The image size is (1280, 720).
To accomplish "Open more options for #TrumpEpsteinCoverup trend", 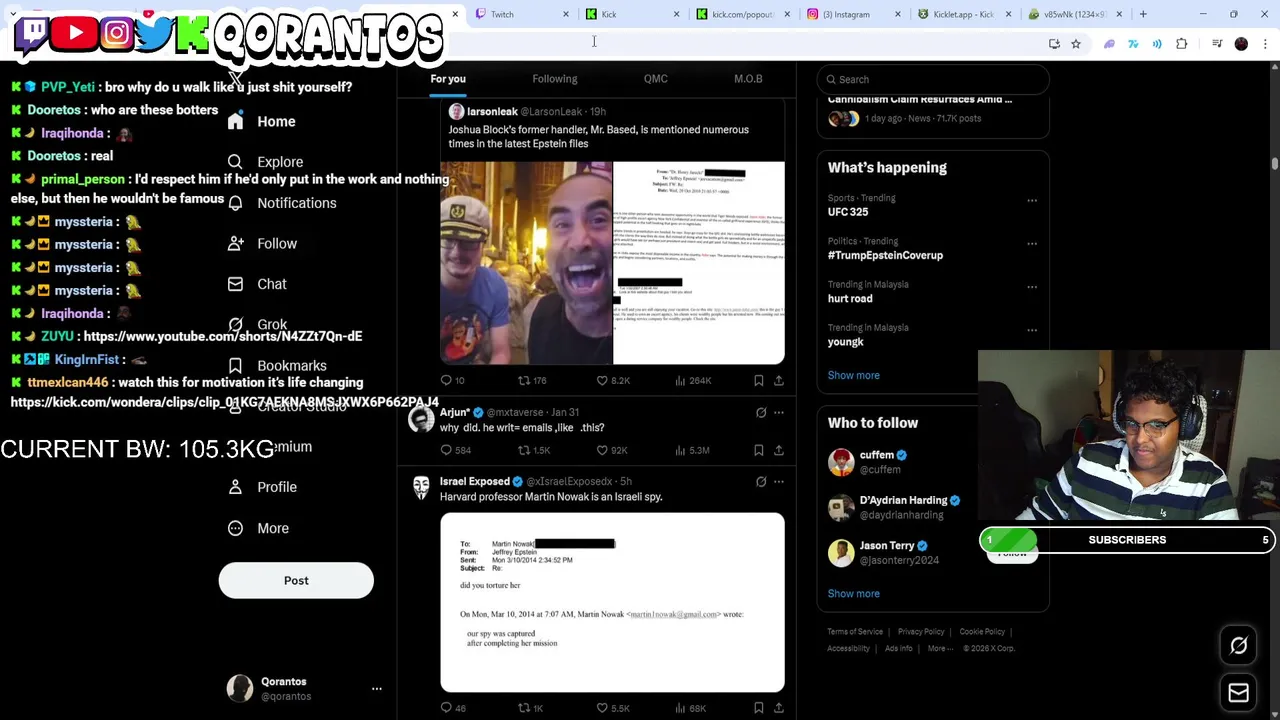I will pyautogui.click(x=1032, y=243).
